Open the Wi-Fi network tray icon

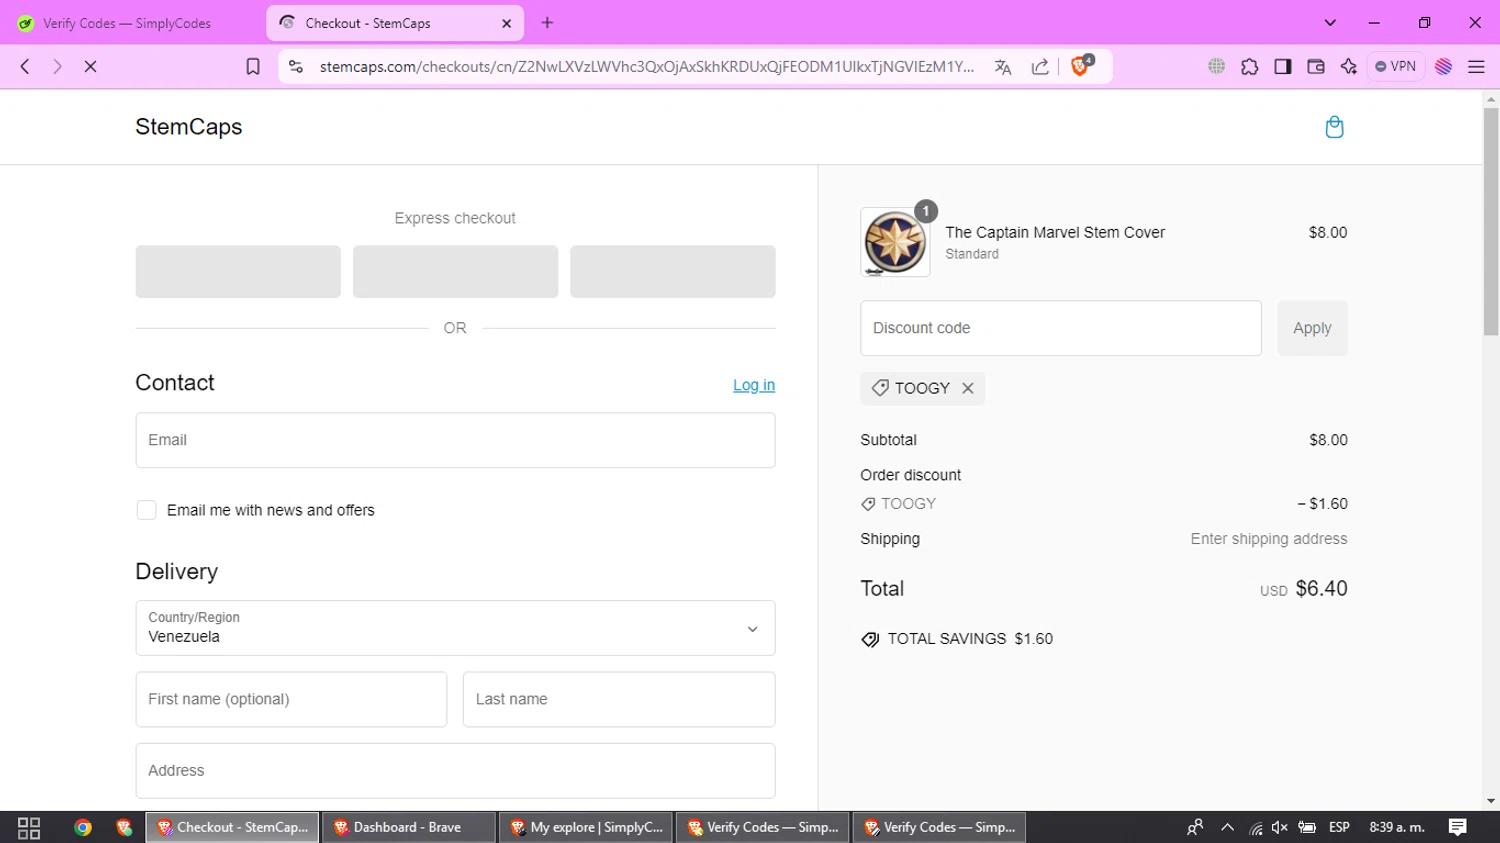click(1255, 827)
